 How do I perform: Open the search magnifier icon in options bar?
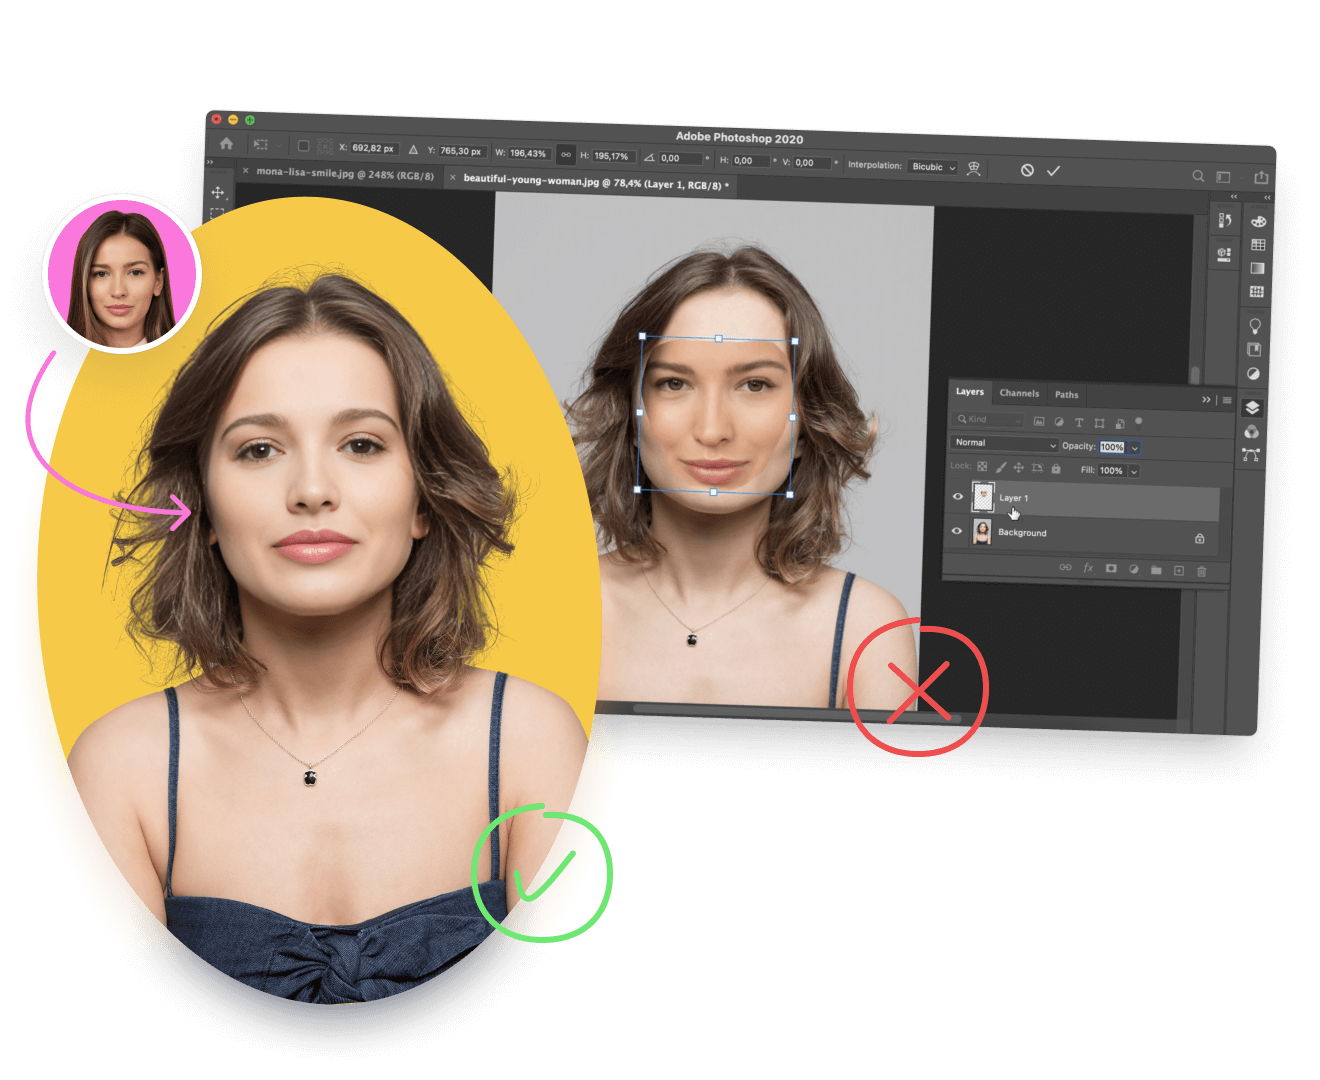1198,176
